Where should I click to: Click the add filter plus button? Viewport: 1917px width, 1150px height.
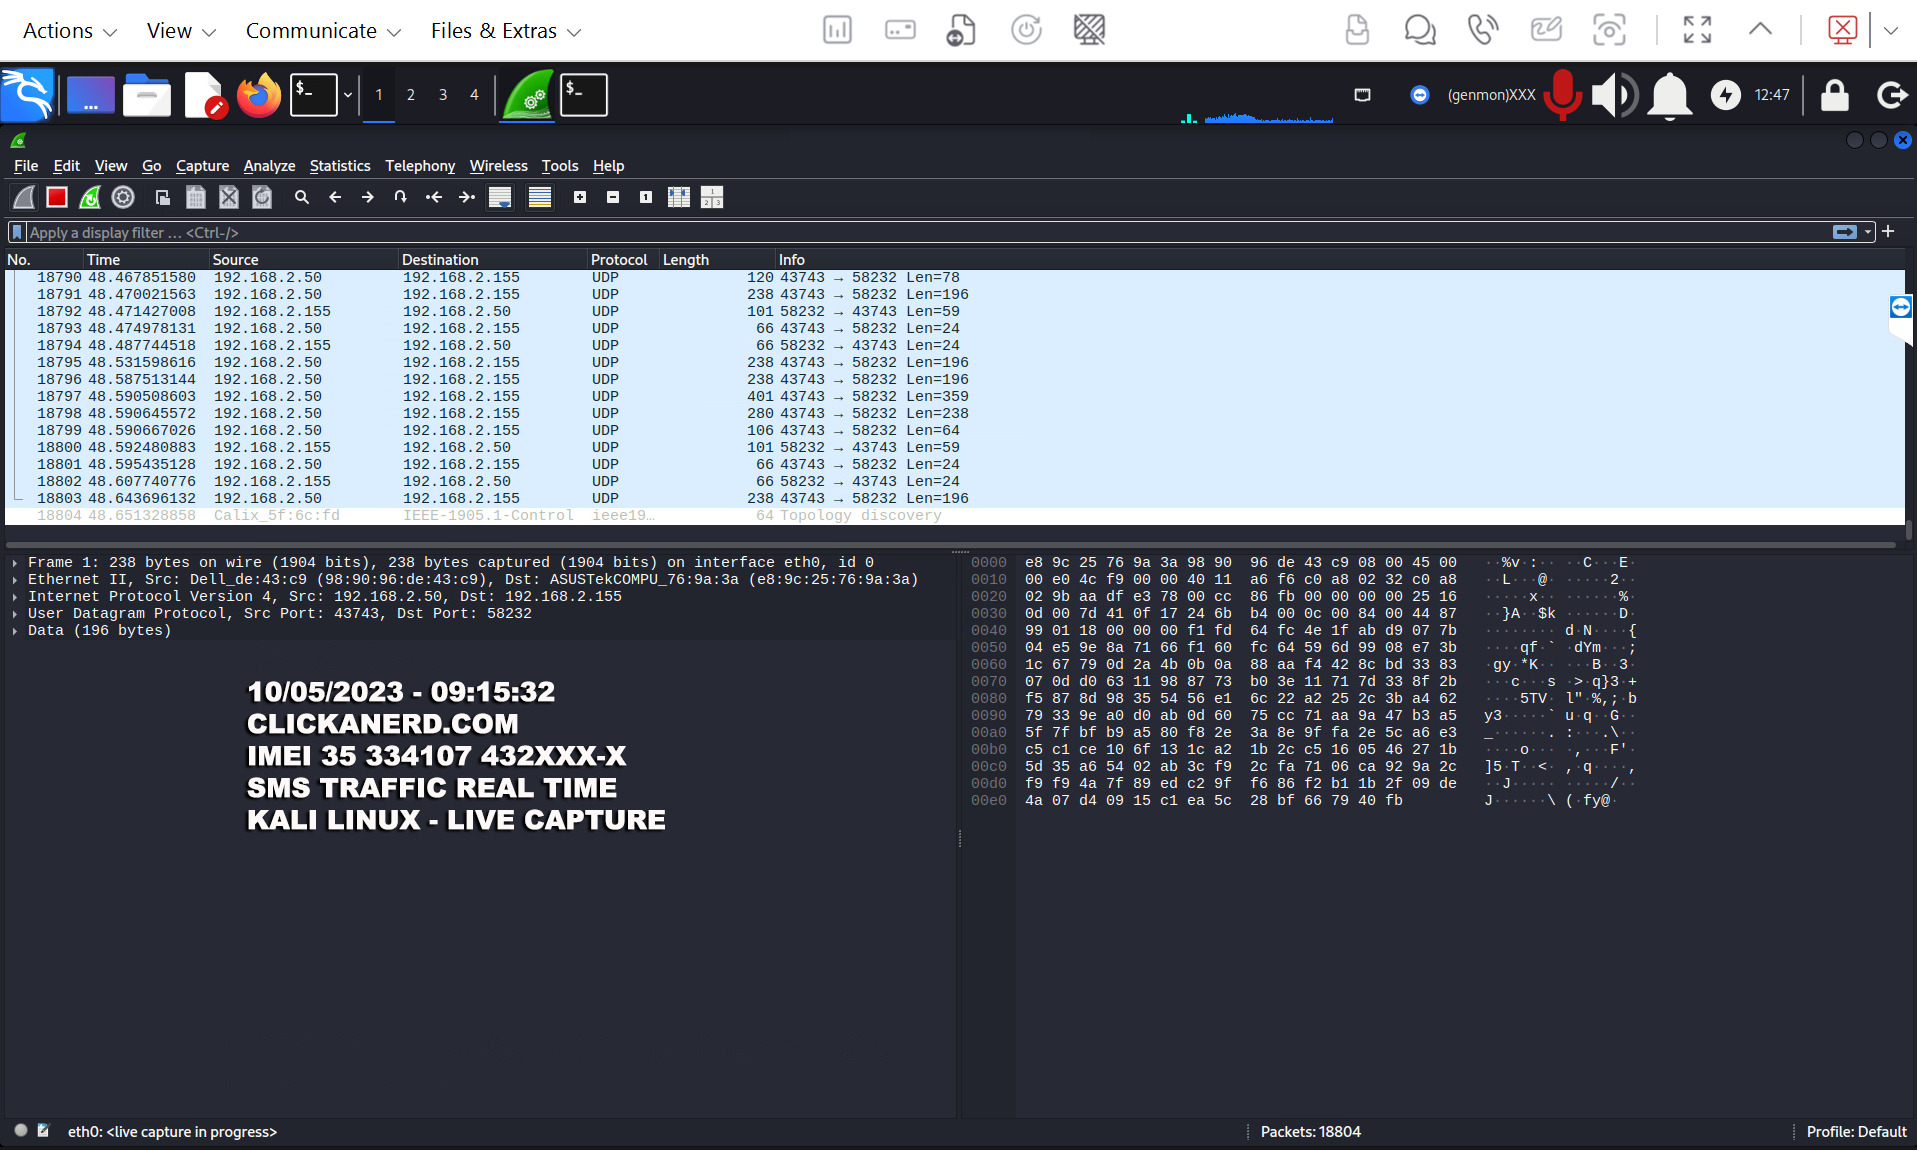point(1888,232)
